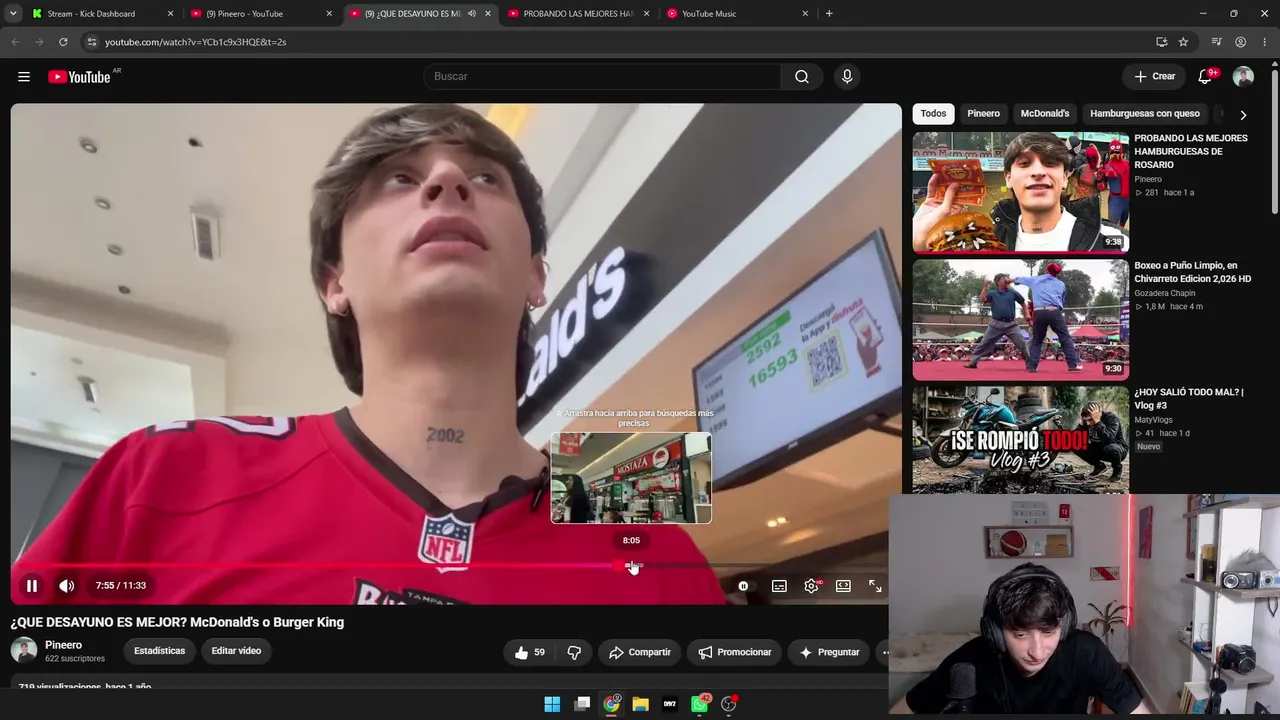The width and height of the screenshot is (1280, 720).
Task: View site information icon in address bar
Action: pyautogui.click(x=91, y=42)
